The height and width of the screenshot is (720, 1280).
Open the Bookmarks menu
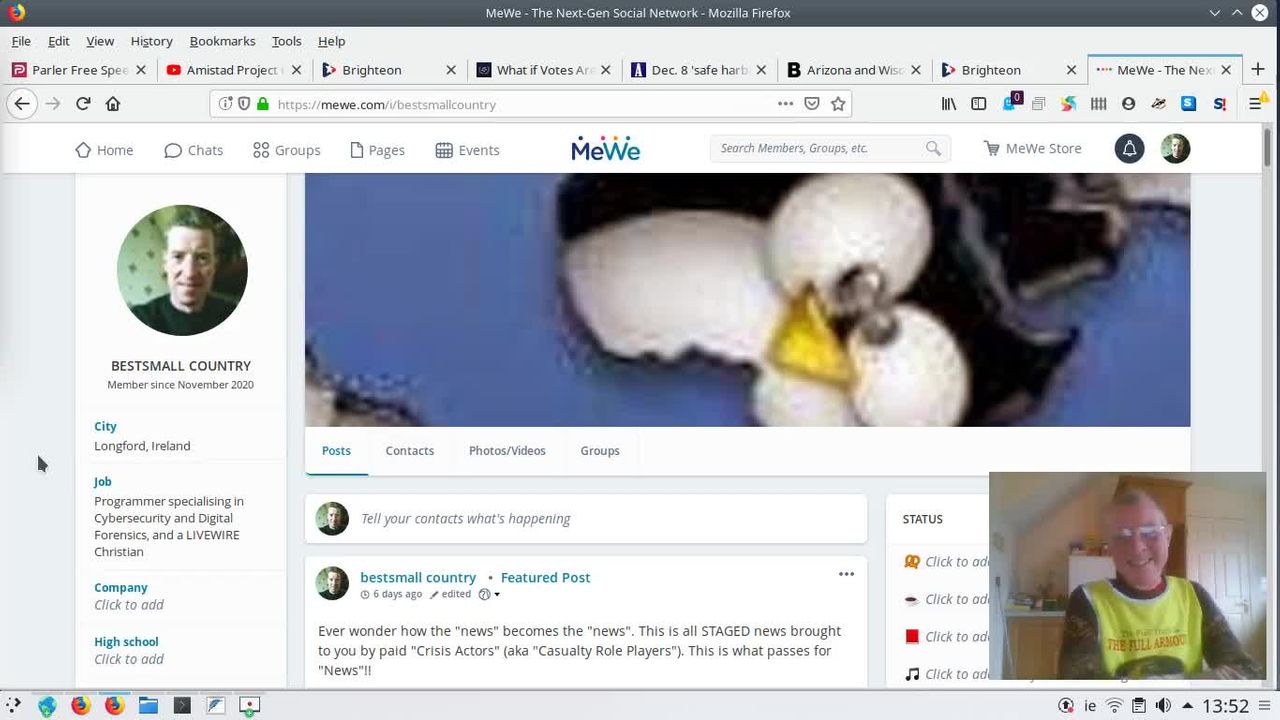pyautogui.click(x=222, y=41)
